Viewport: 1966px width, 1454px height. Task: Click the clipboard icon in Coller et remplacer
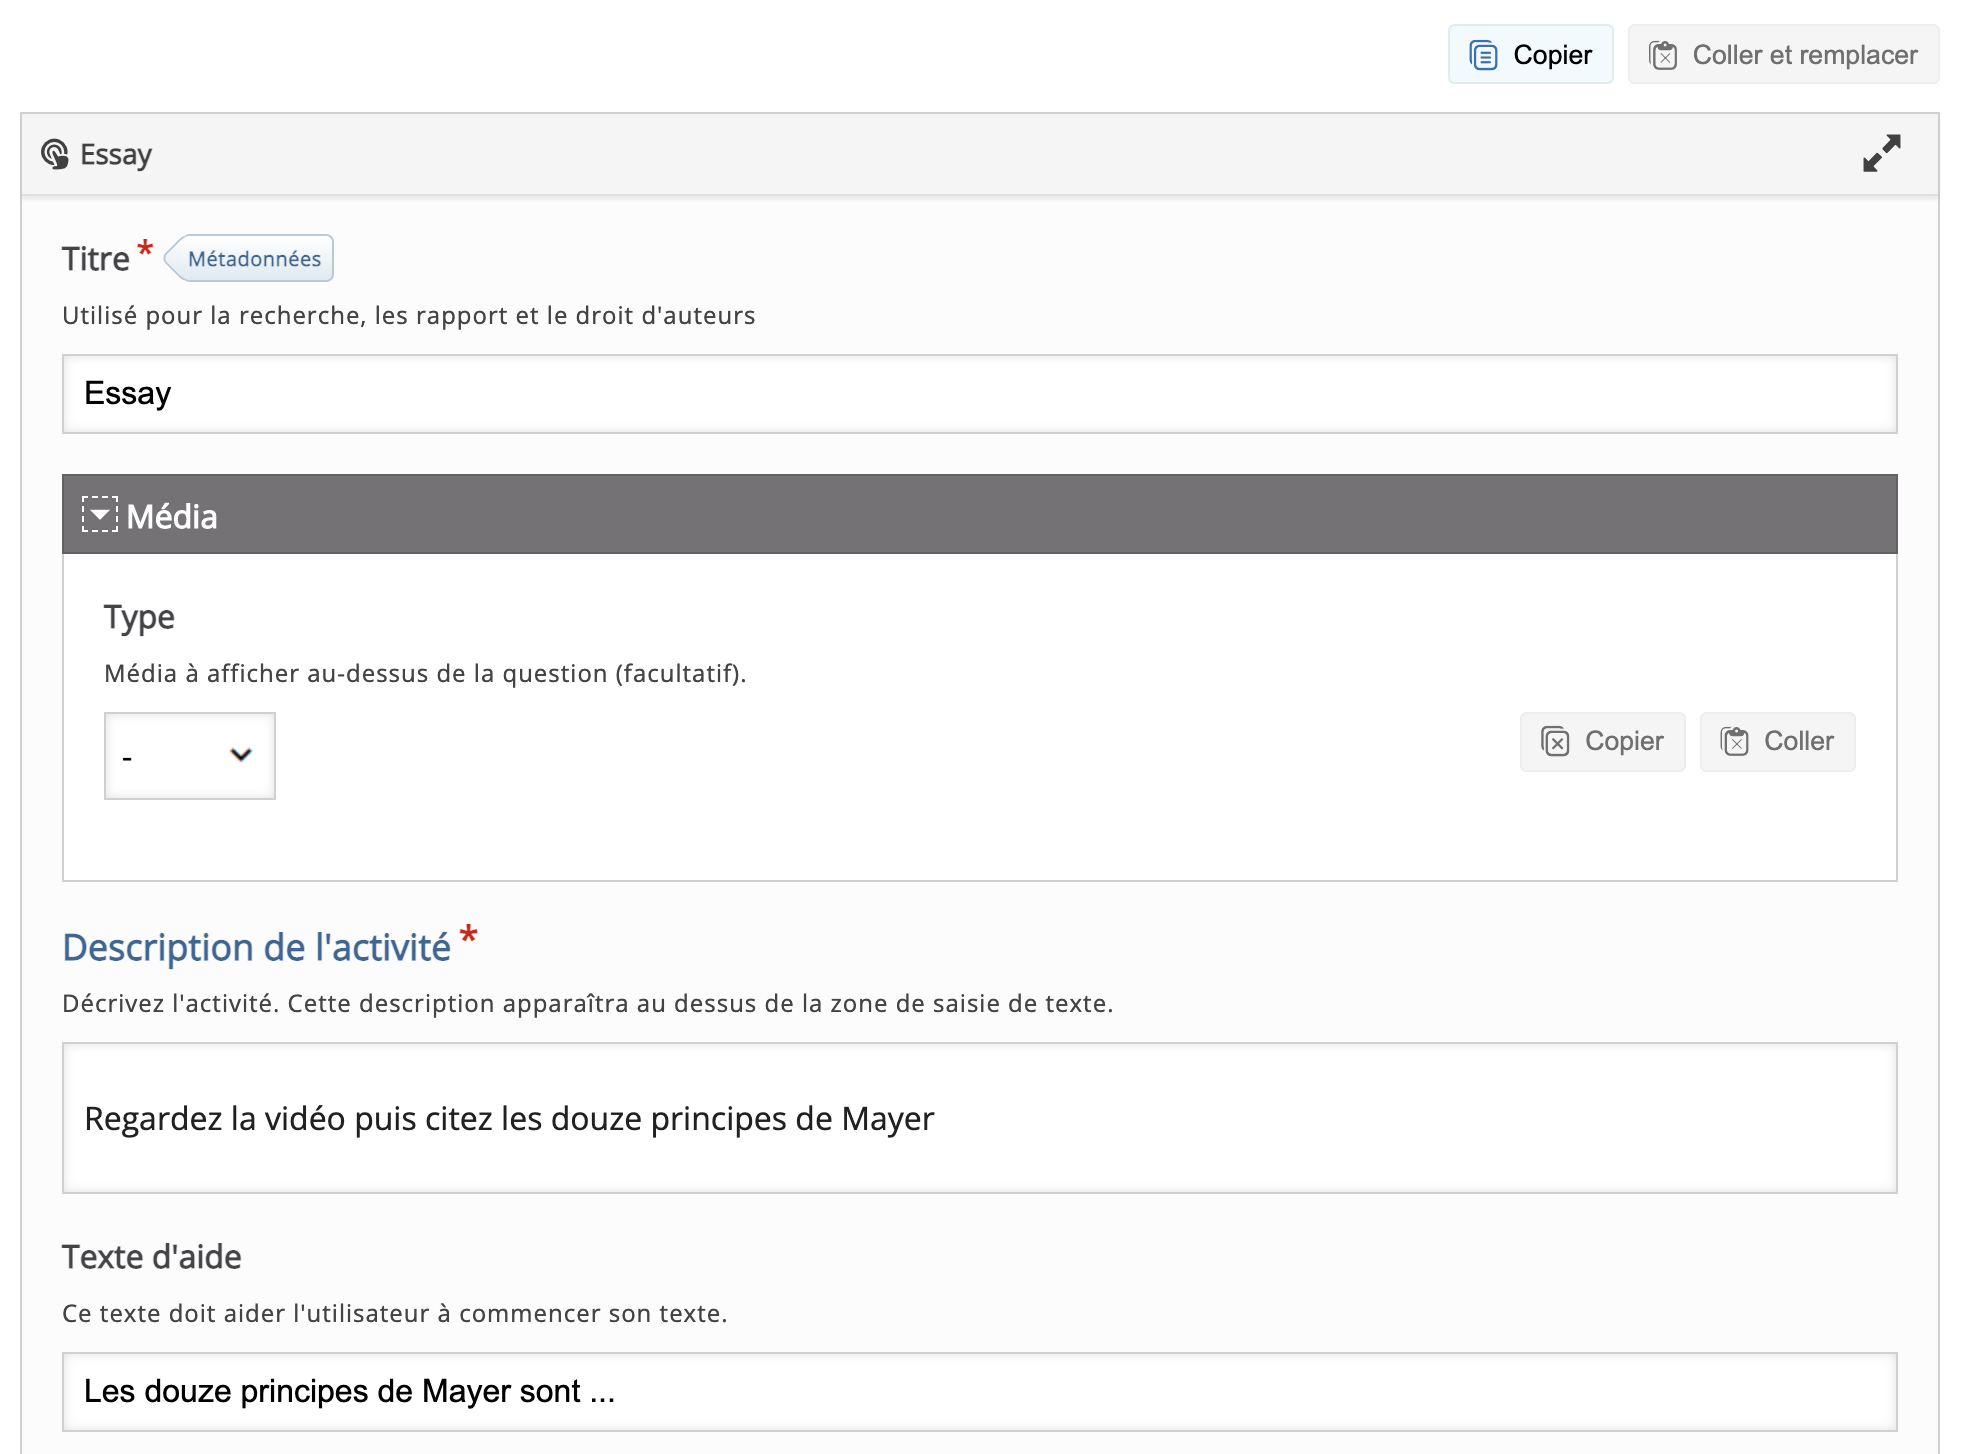1663,55
